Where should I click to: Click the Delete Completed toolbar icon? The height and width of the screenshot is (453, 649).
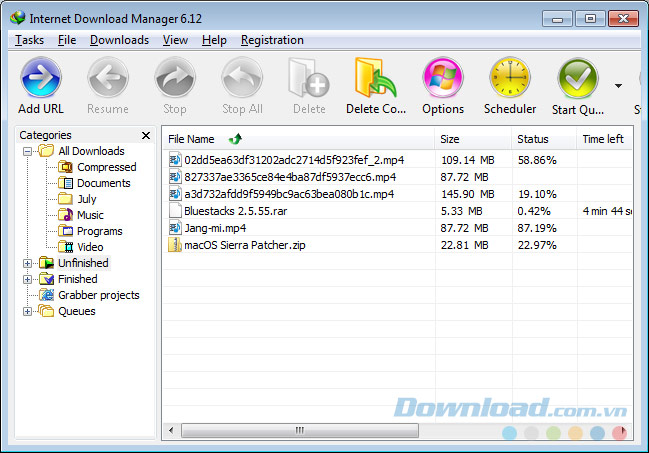pos(376,78)
